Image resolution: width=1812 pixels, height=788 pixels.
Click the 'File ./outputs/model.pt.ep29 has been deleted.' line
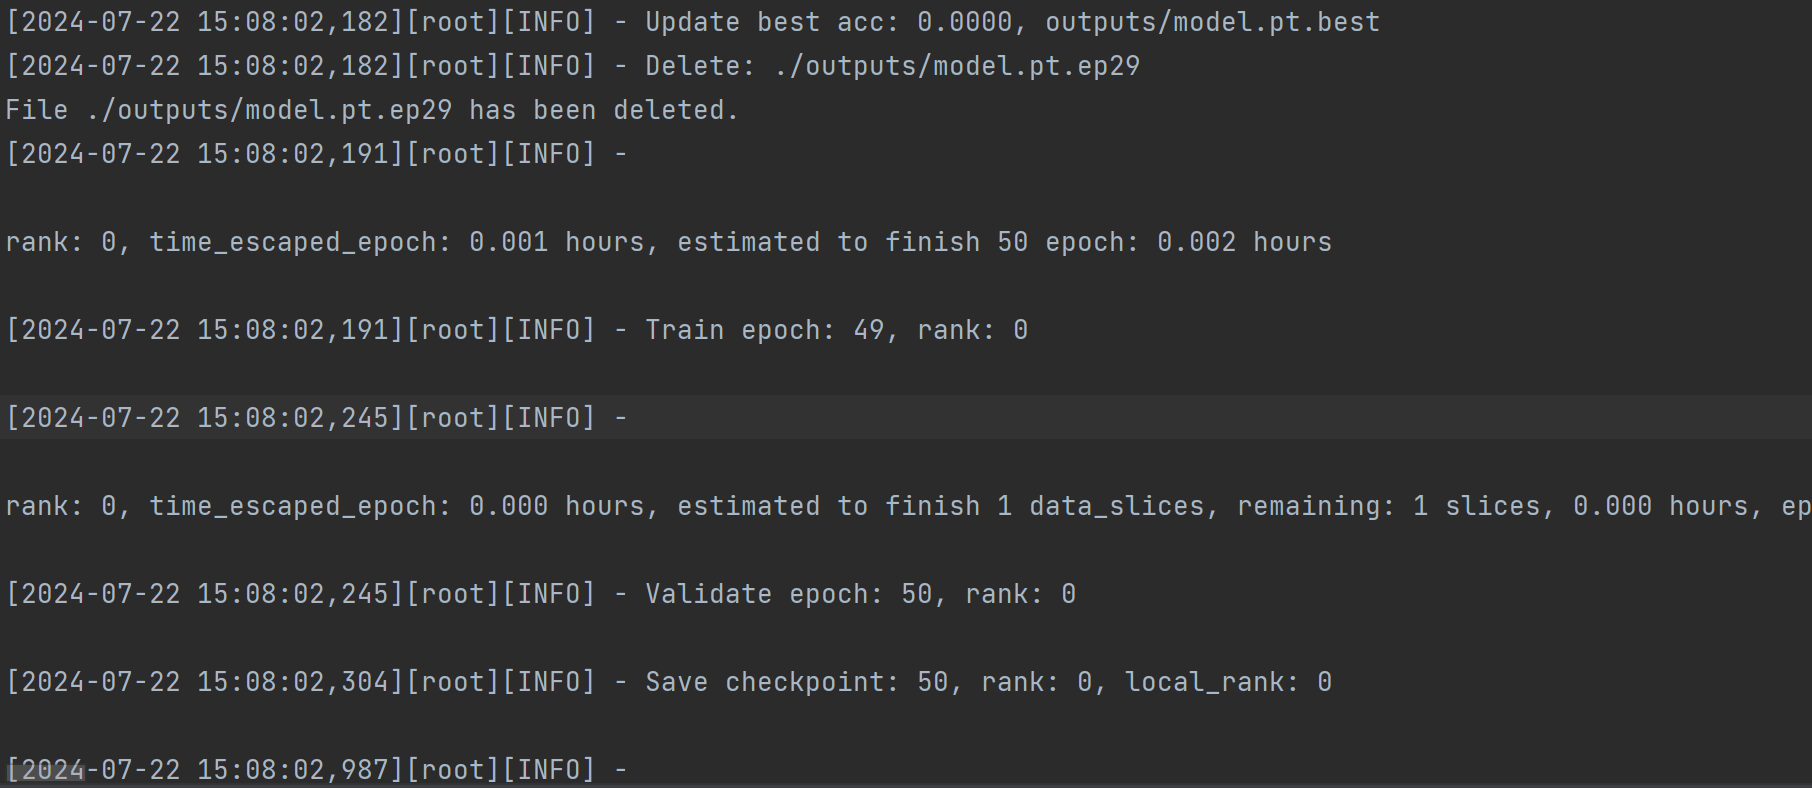(371, 110)
